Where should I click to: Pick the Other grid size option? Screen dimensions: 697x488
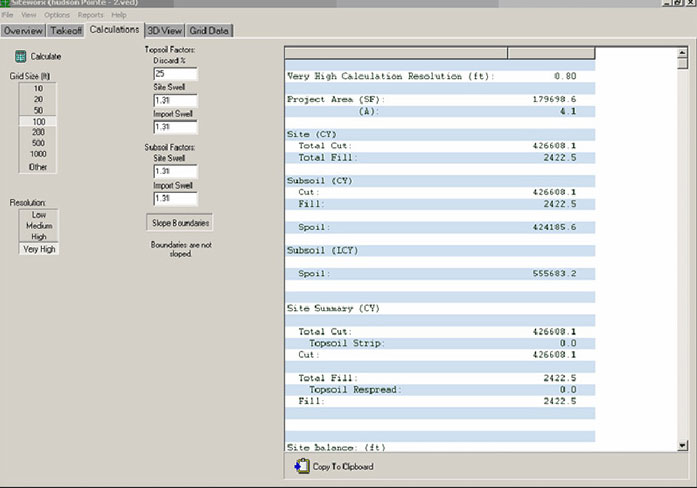click(x=38, y=166)
